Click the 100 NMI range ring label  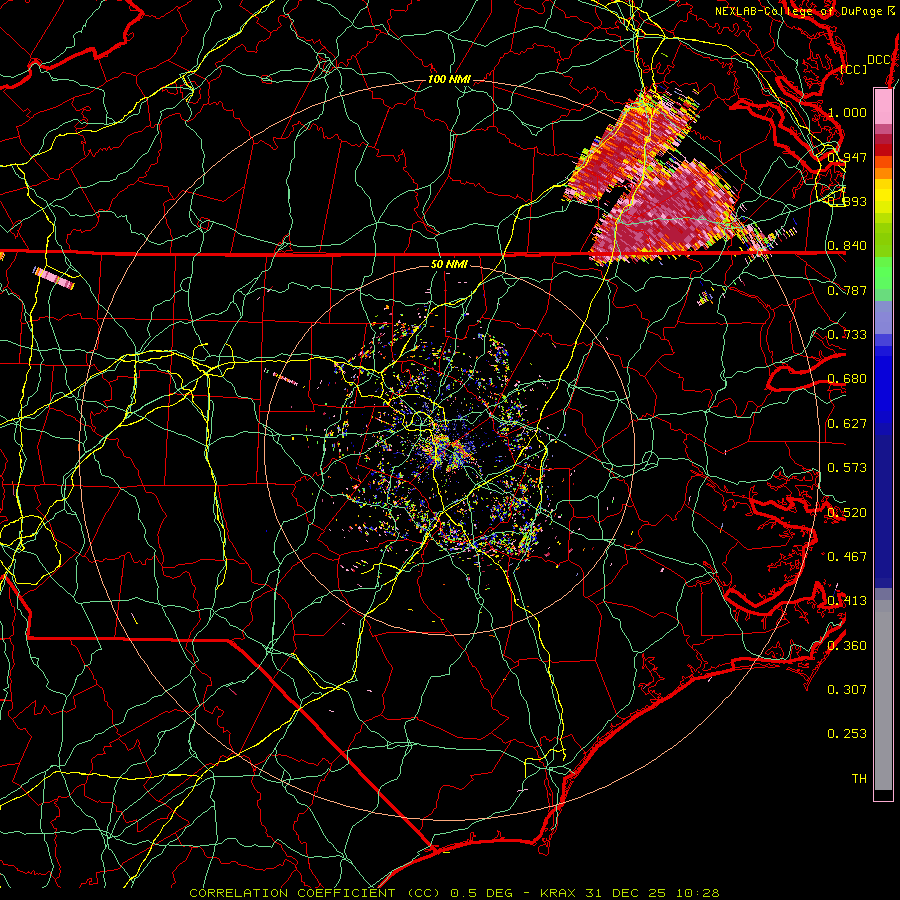[x=449, y=79]
